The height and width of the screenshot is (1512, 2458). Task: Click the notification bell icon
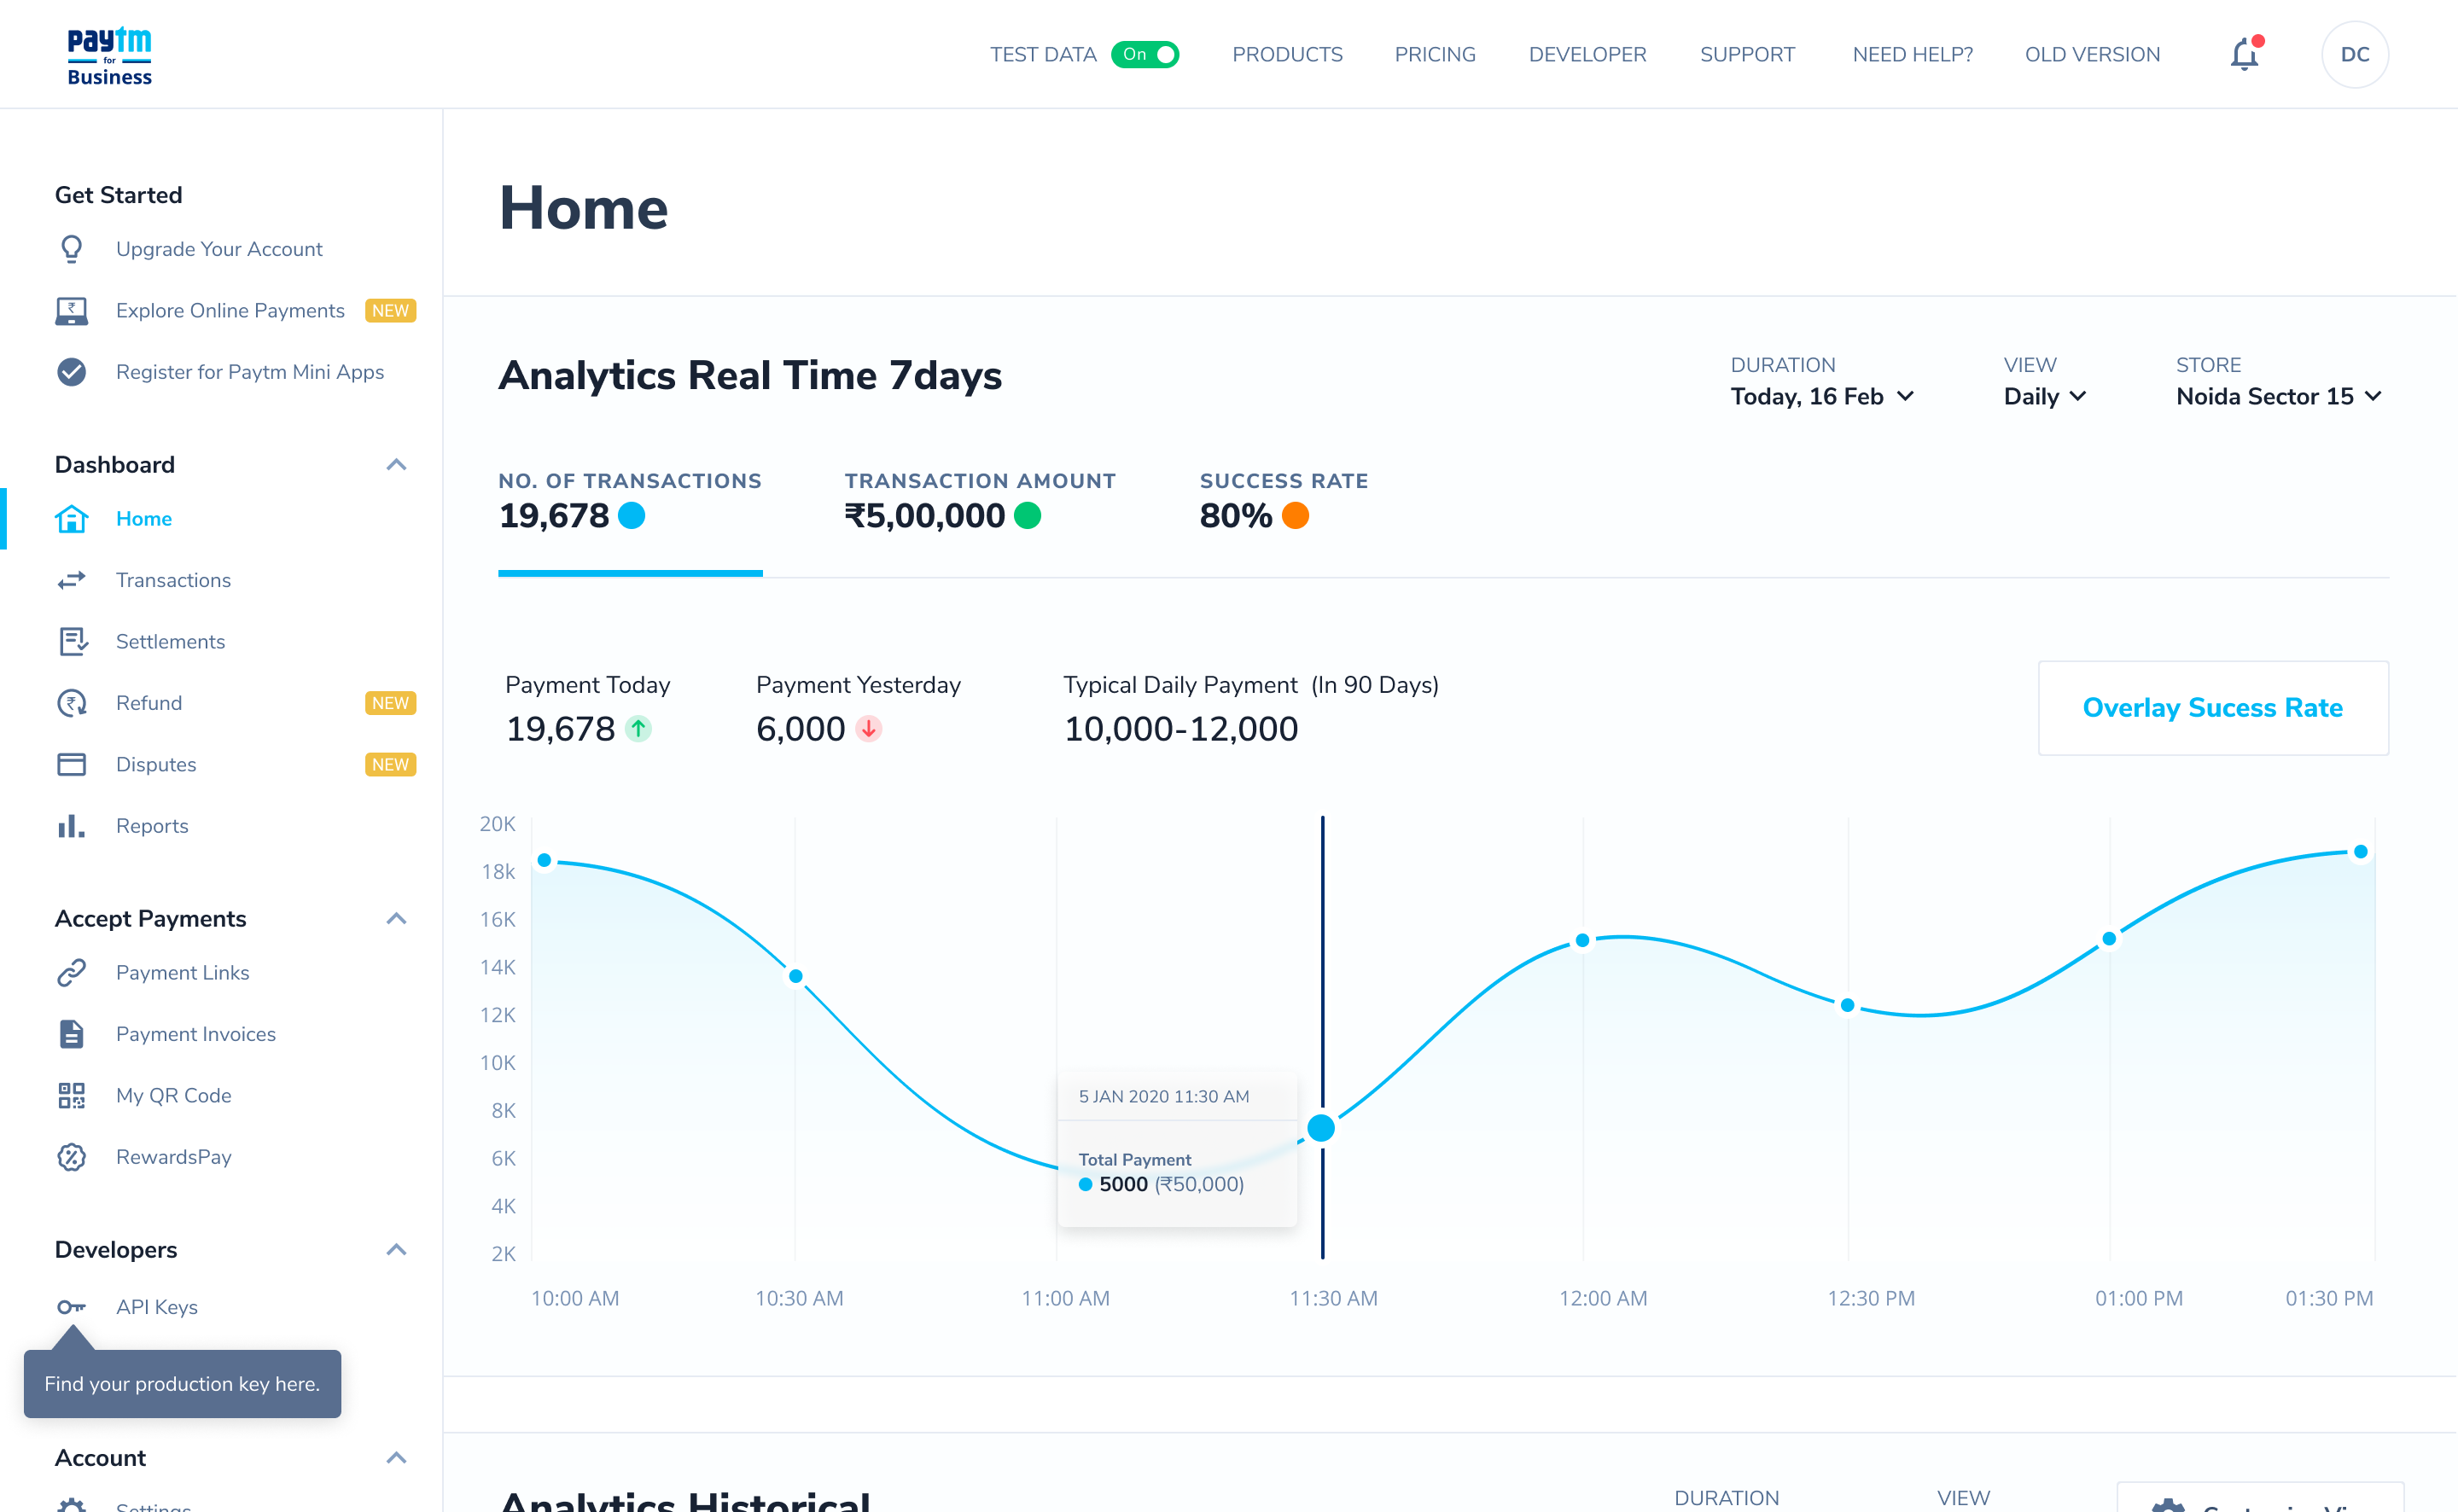click(2244, 55)
